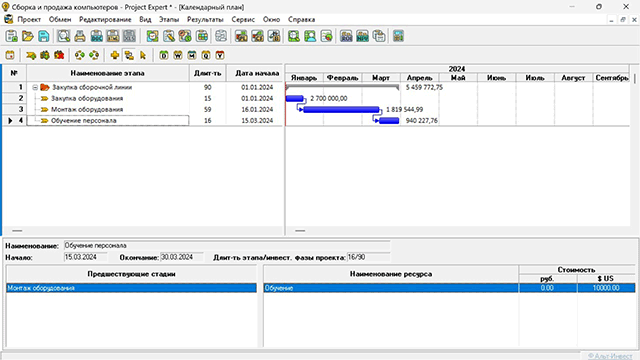Viewport: 640px width, 360px height.
Task: Switch the Gantt scale to weeks with the W icon
Action: pos(178,55)
